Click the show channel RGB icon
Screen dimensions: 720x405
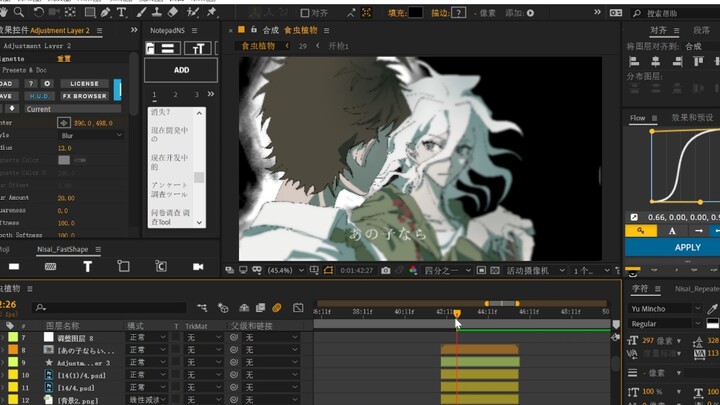point(413,270)
